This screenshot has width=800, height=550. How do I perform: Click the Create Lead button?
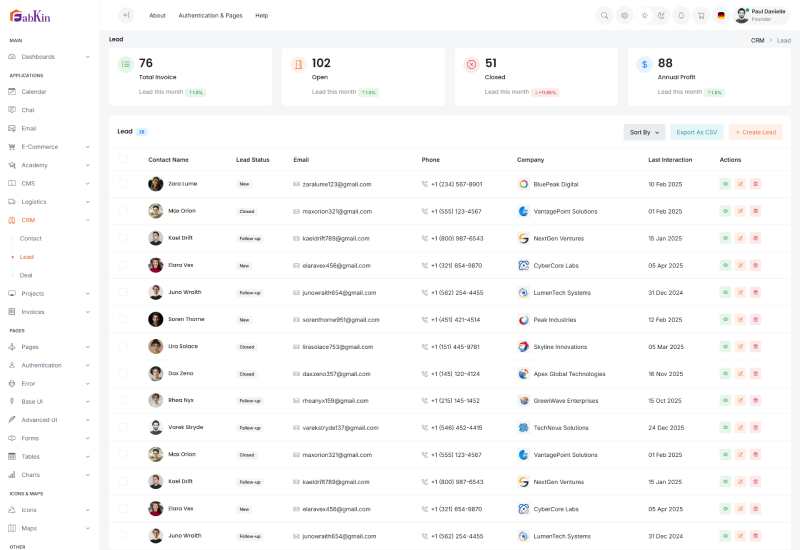tap(755, 132)
